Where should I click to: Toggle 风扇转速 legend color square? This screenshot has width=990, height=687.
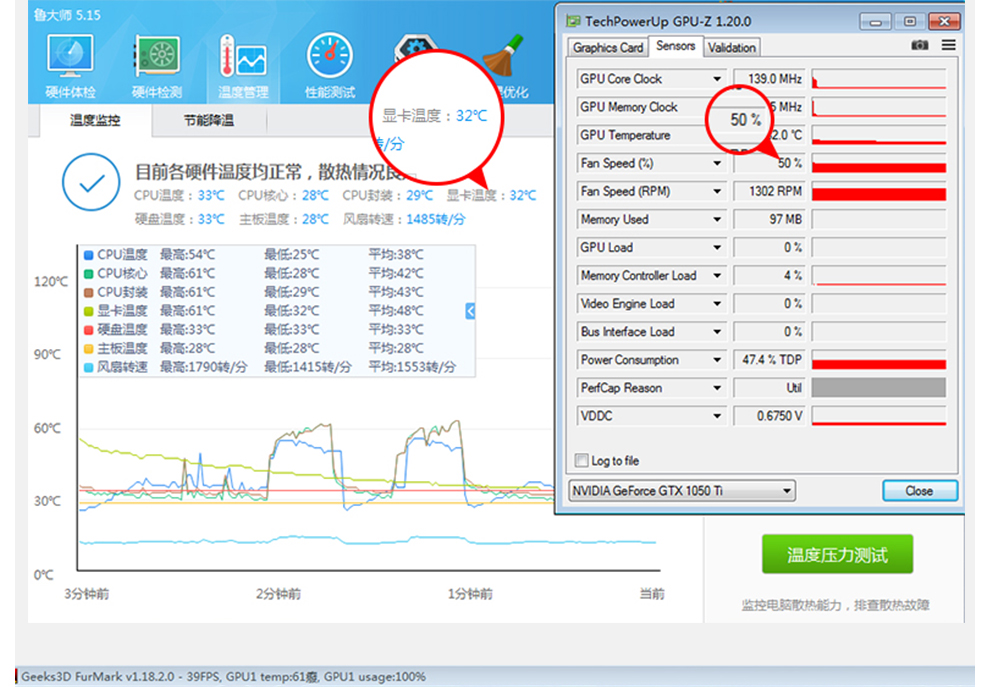click(89, 367)
